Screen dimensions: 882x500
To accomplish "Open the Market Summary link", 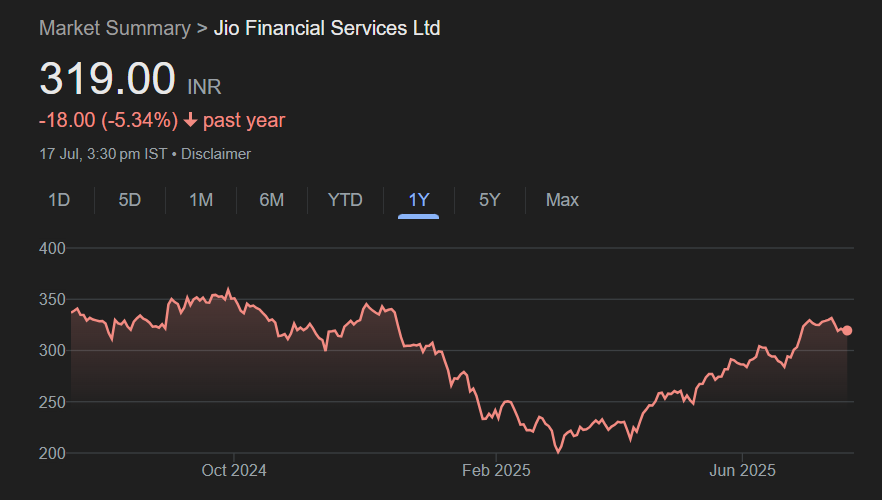I will coord(114,28).
